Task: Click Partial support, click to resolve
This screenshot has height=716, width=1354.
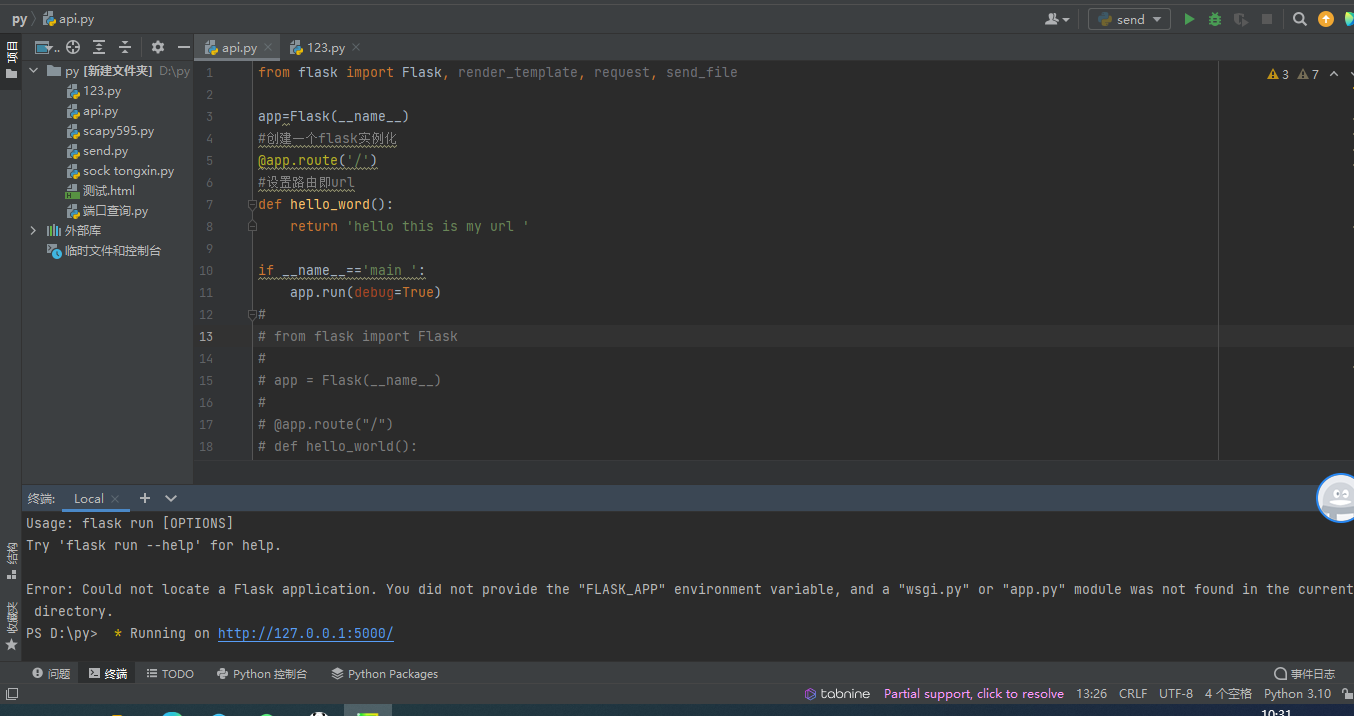Action: pos(973,694)
